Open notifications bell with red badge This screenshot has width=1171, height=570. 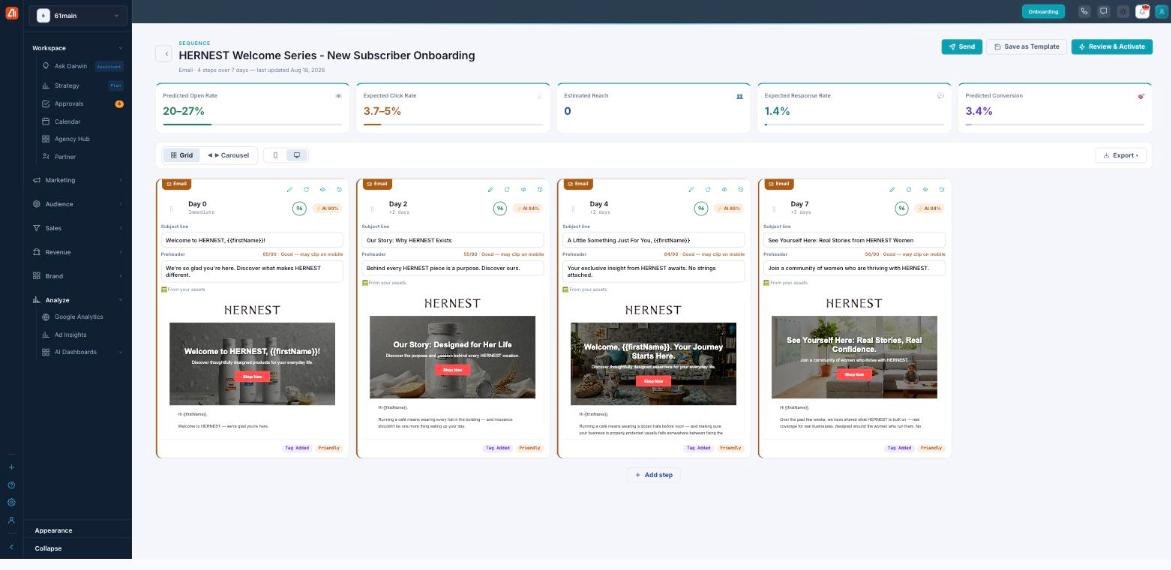(1142, 11)
